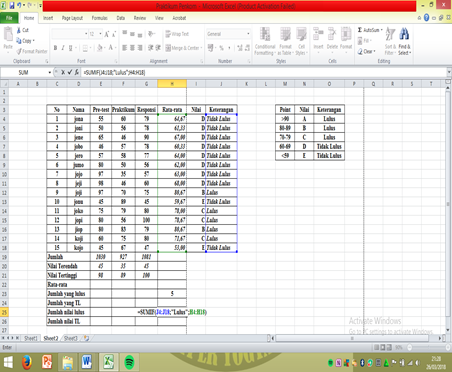Open the text Orientation tool
Screen dimensions: 452x372
(x=151, y=34)
